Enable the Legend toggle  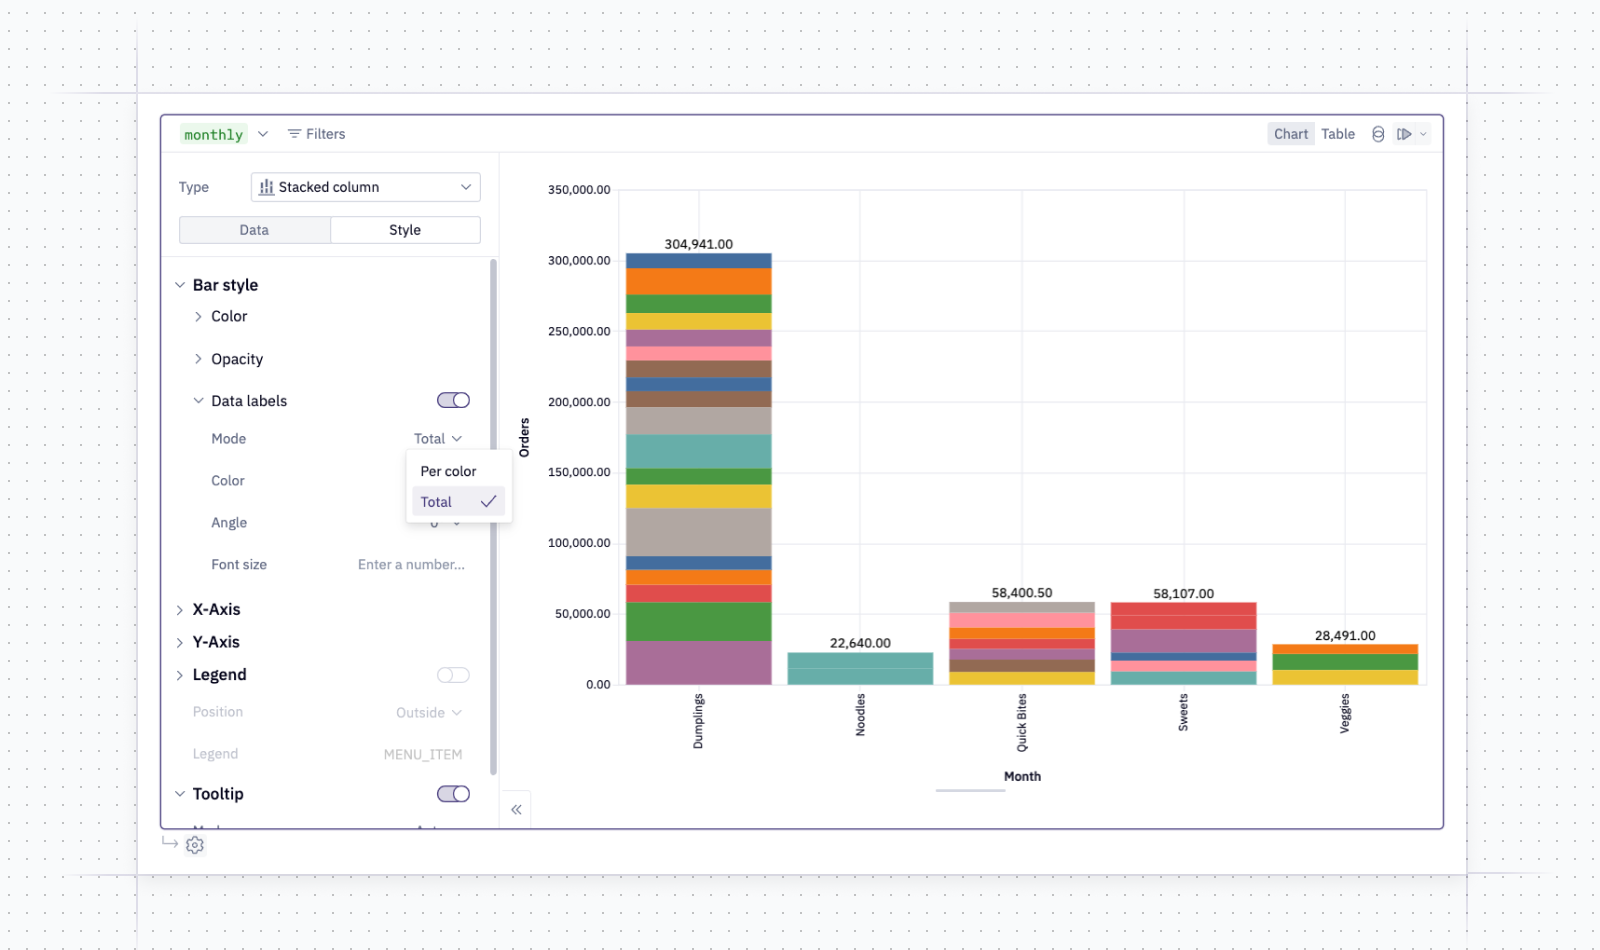(x=453, y=675)
